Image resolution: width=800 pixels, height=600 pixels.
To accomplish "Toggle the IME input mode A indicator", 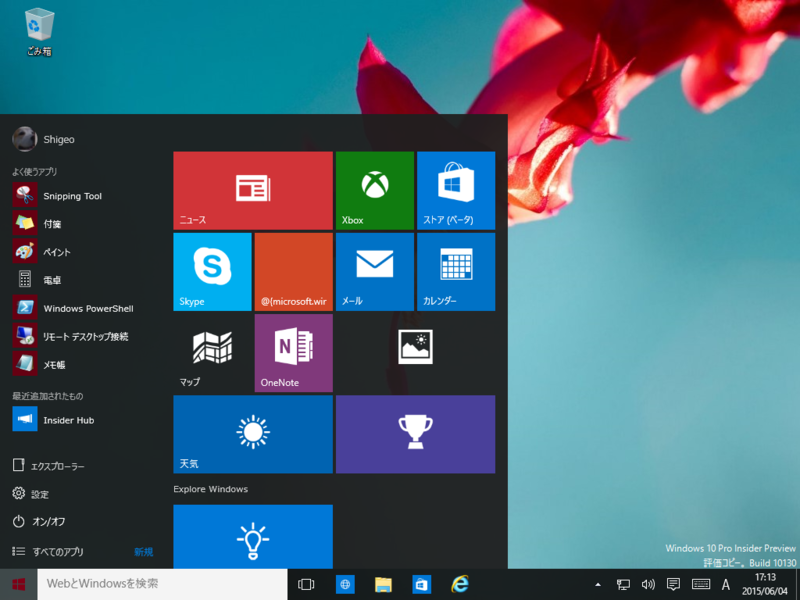I will [726, 585].
